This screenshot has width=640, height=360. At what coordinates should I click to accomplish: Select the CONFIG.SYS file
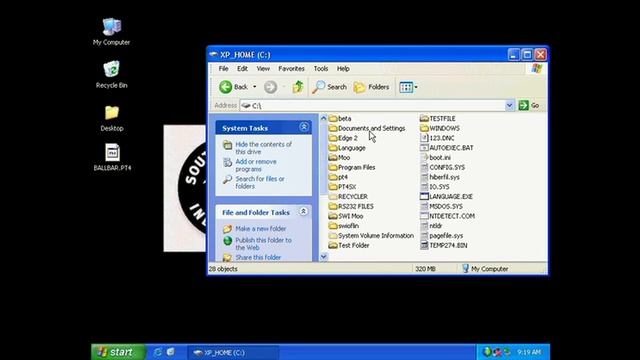pyautogui.click(x=442, y=167)
